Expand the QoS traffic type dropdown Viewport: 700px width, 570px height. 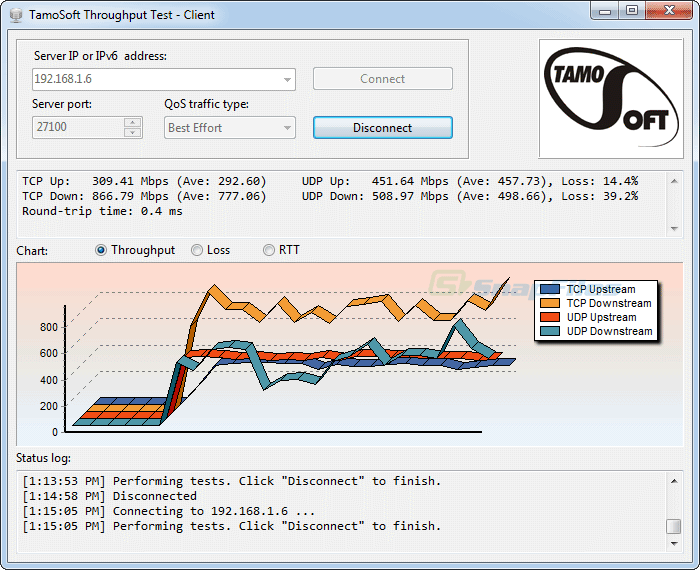click(287, 128)
